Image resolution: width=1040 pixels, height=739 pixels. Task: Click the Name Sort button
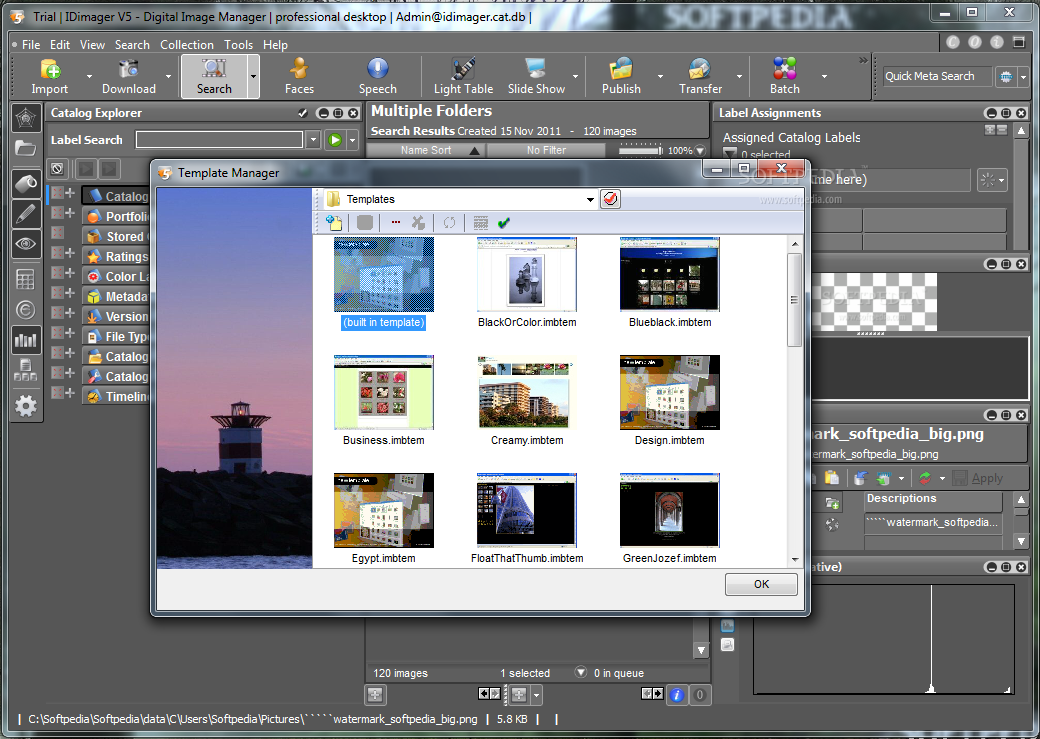(426, 151)
